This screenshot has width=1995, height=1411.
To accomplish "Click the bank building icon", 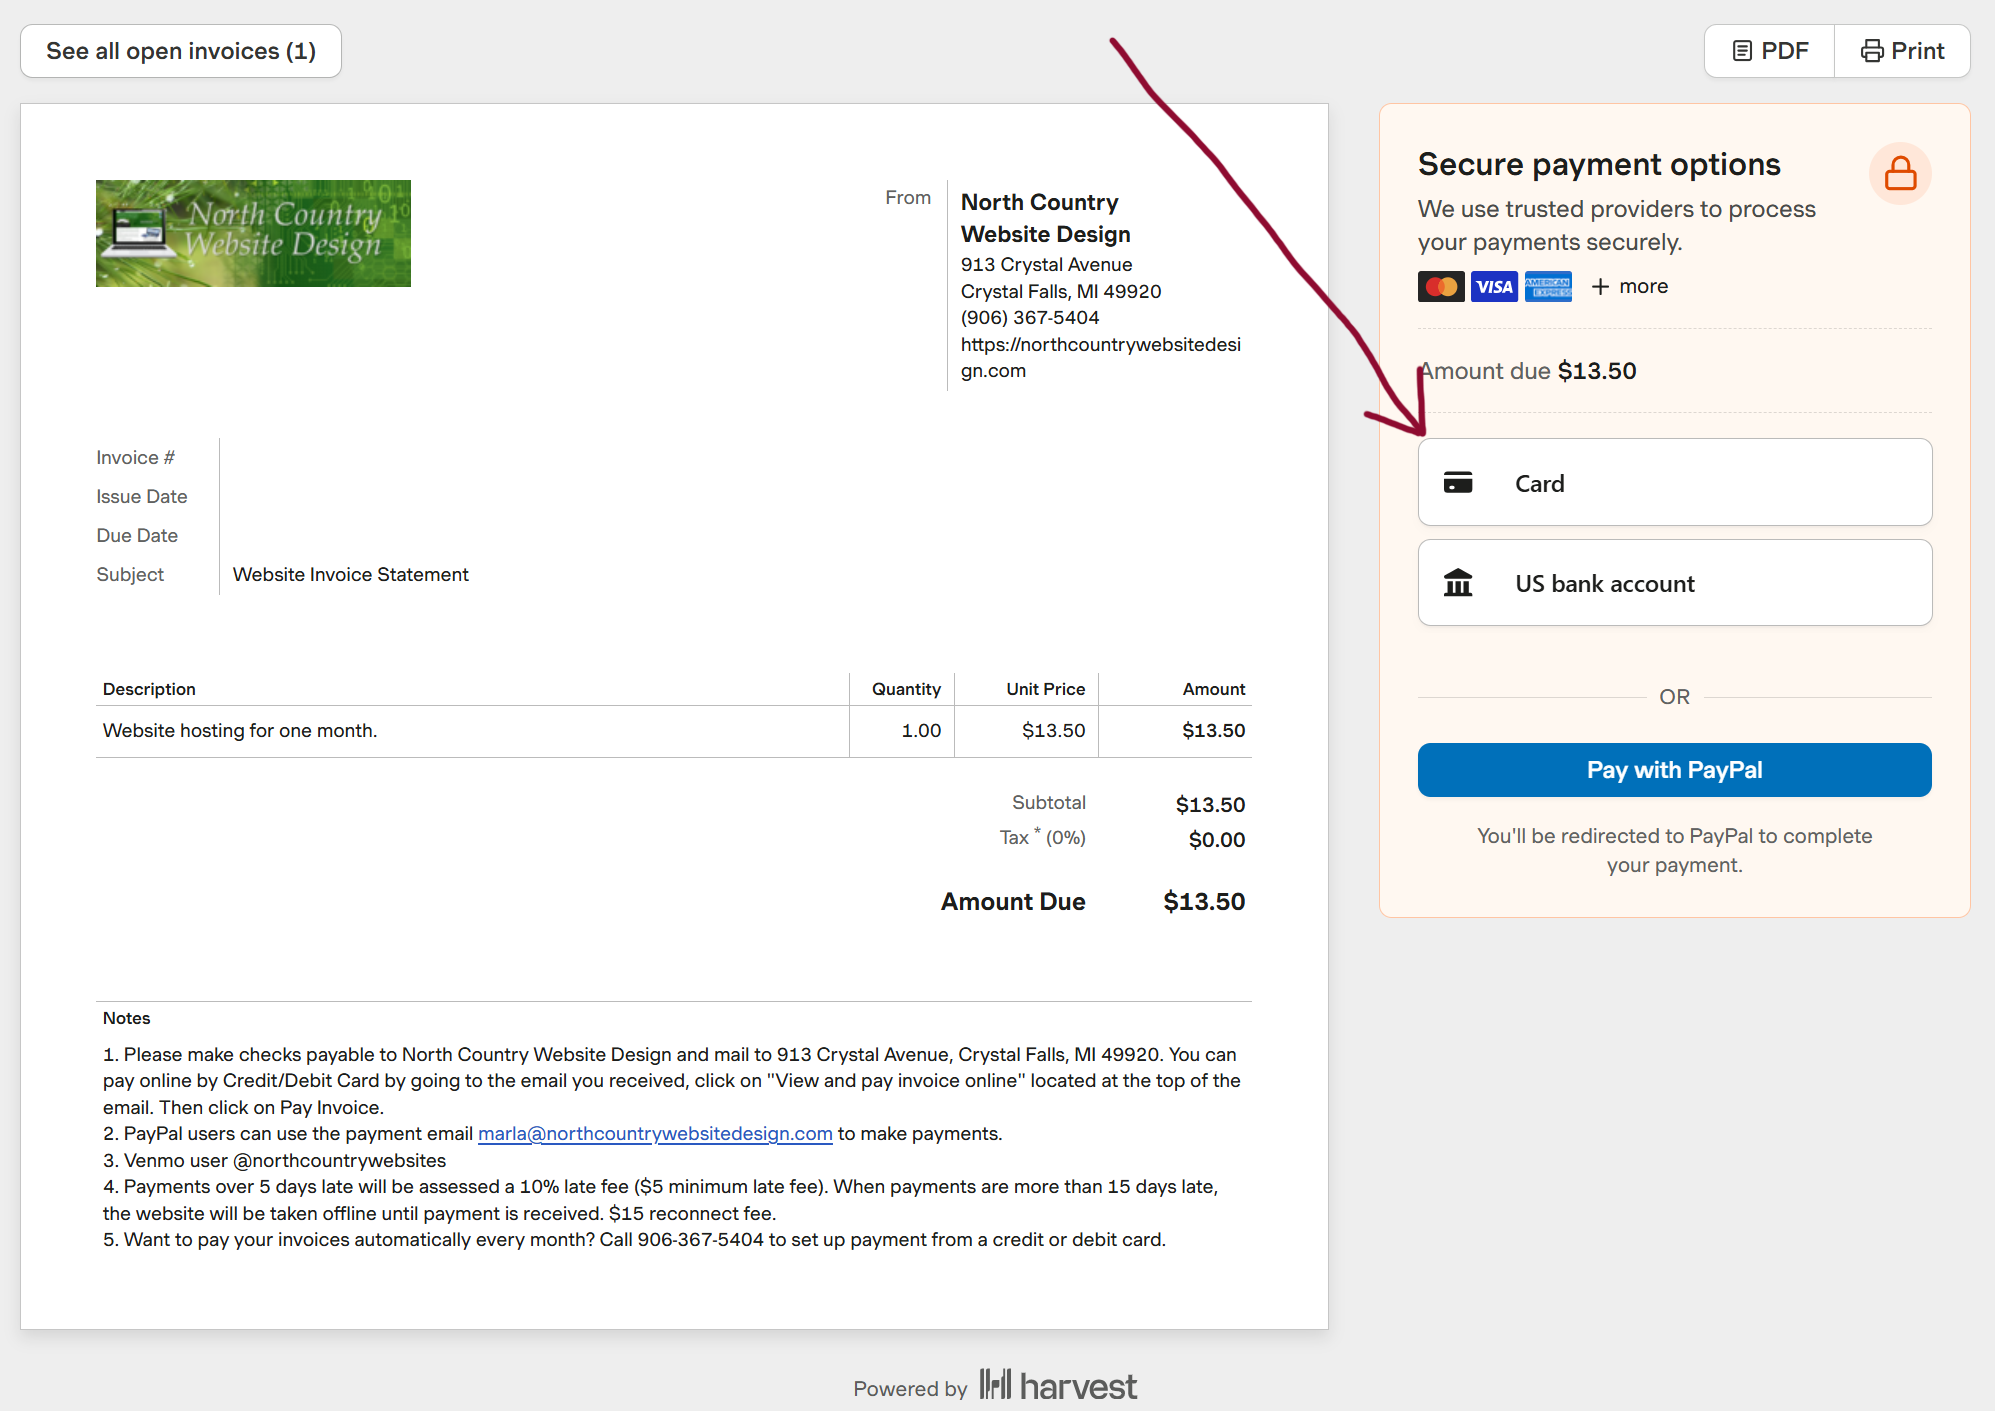I will tap(1458, 583).
